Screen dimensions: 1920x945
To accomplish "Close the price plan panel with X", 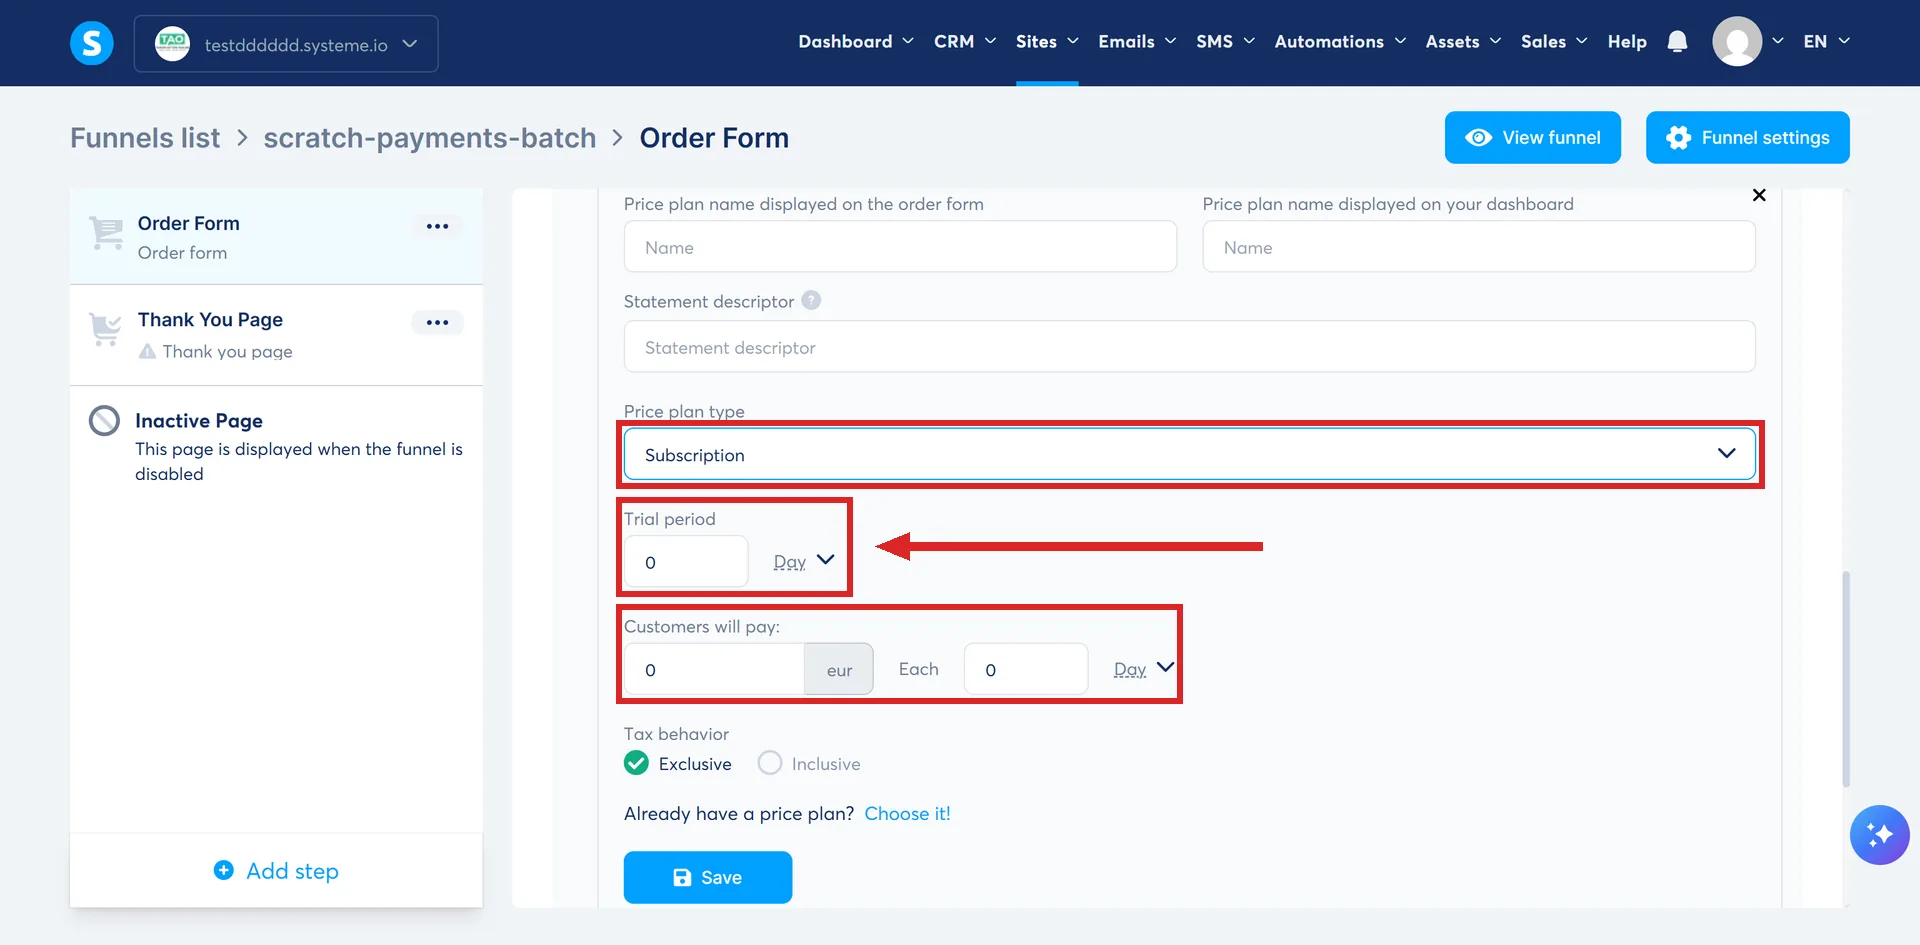I will (1759, 195).
